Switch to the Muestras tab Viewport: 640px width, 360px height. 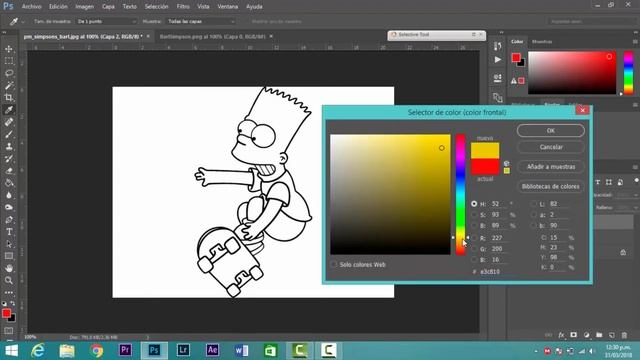(542, 42)
